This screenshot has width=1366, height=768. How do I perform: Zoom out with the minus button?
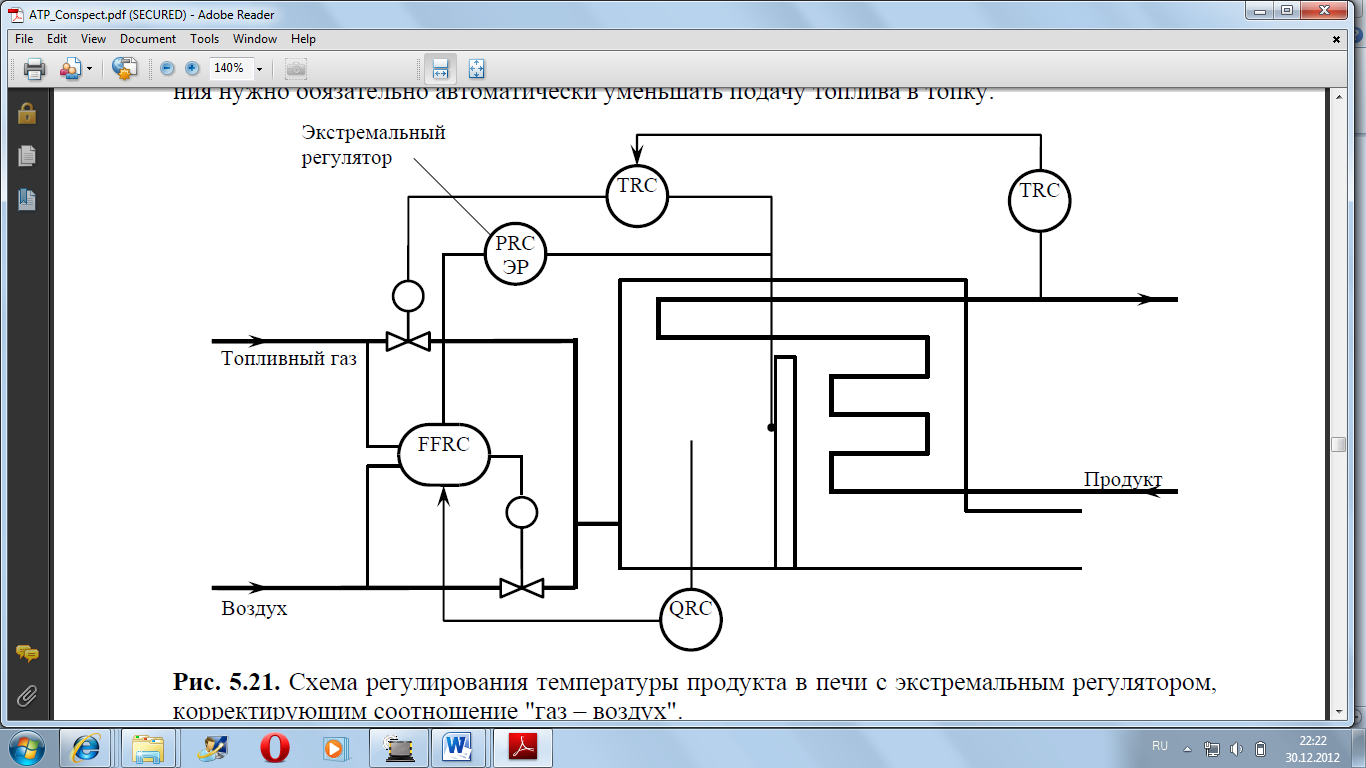click(167, 68)
